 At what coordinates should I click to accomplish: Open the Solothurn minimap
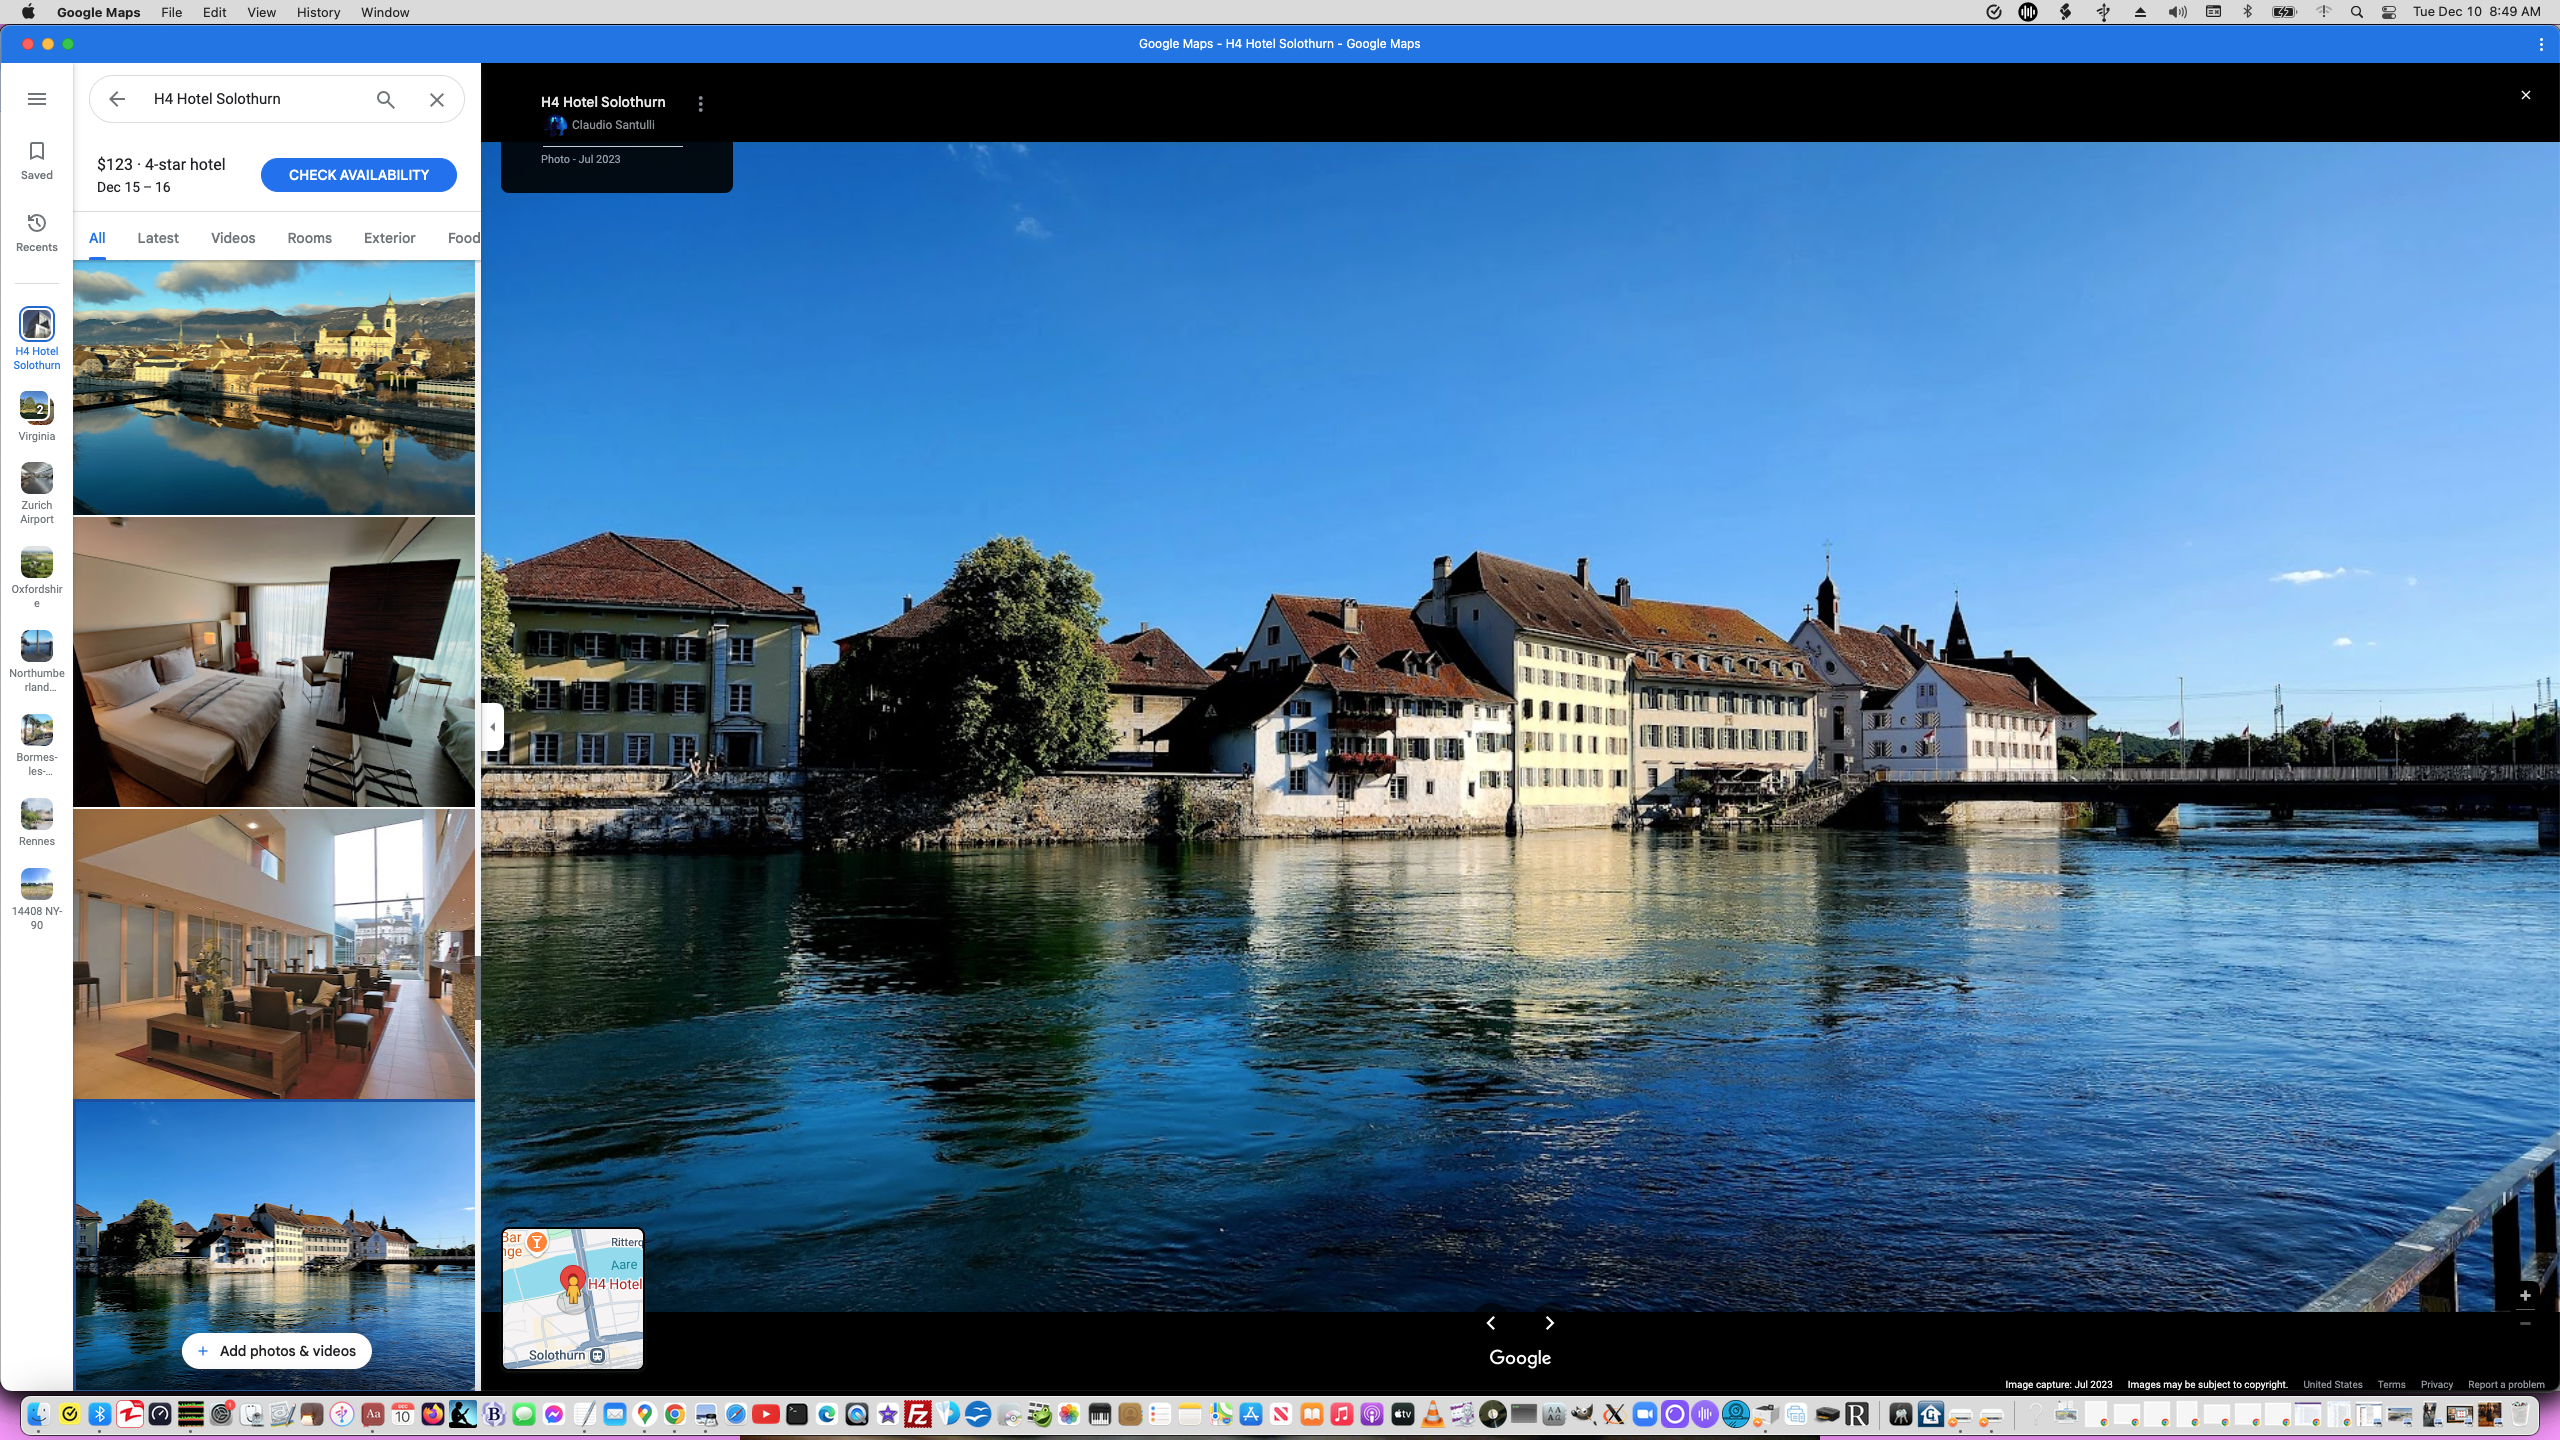(573, 1298)
